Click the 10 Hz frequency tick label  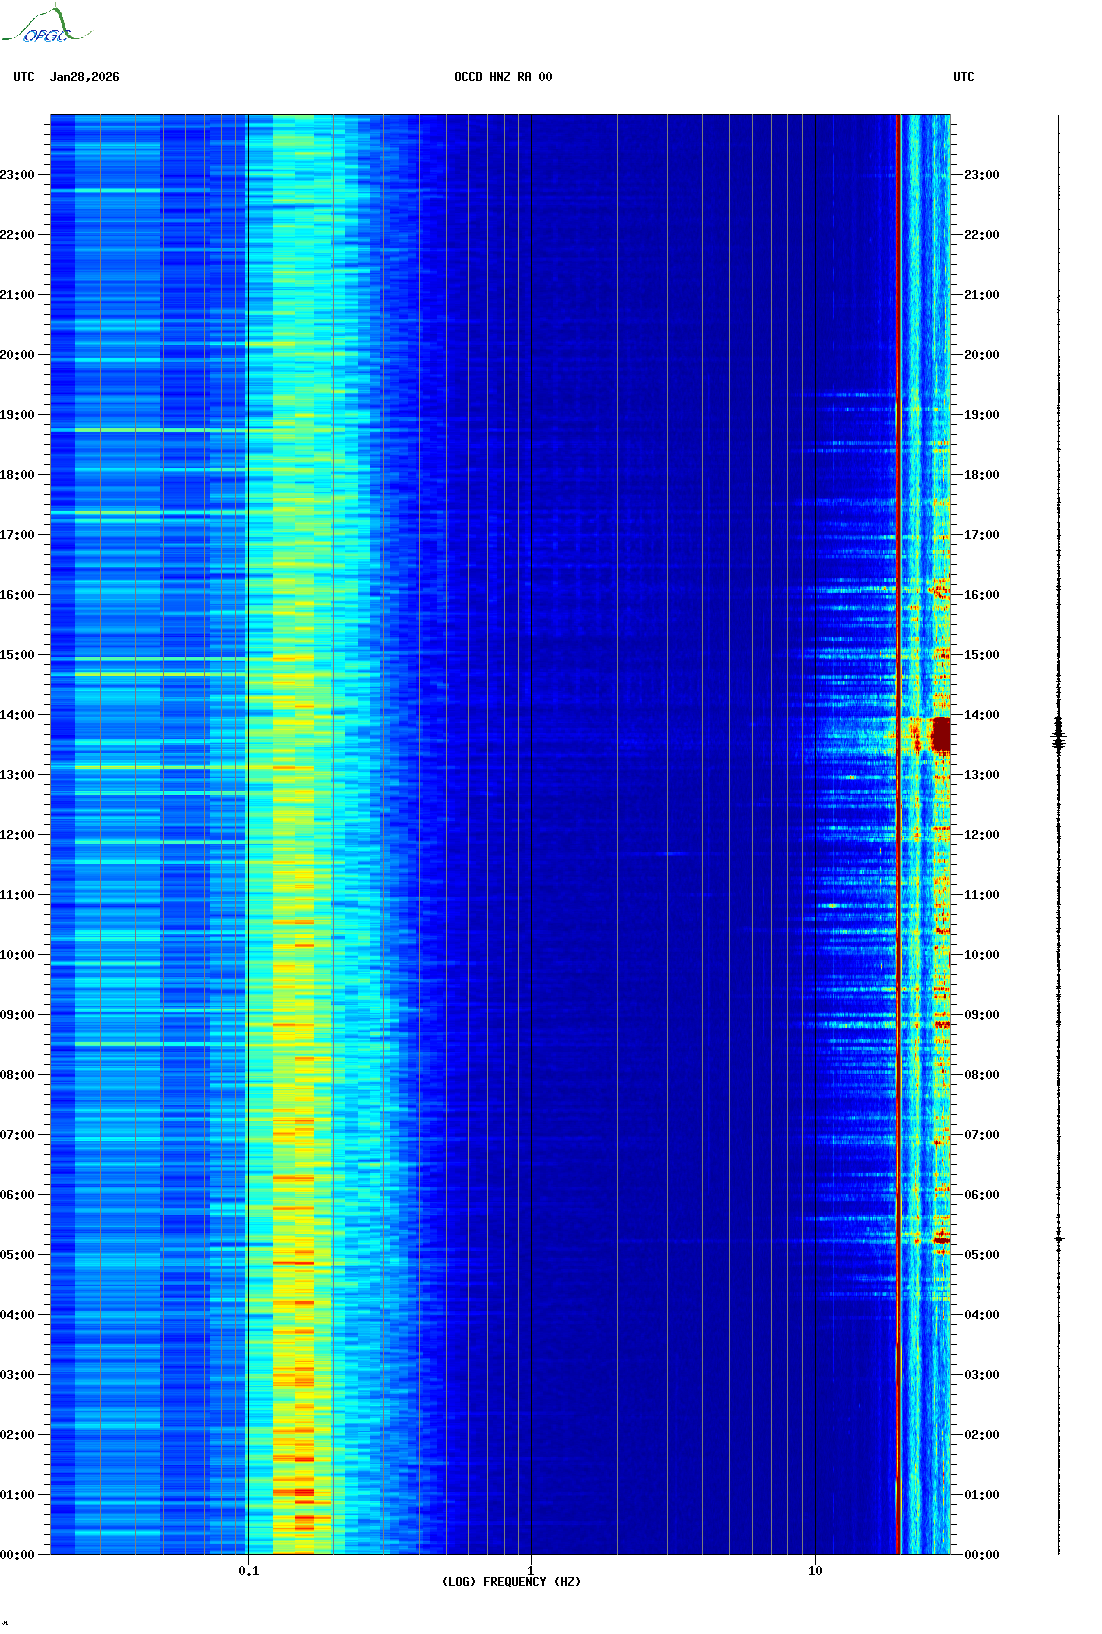pyautogui.click(x=815, y=1571)
